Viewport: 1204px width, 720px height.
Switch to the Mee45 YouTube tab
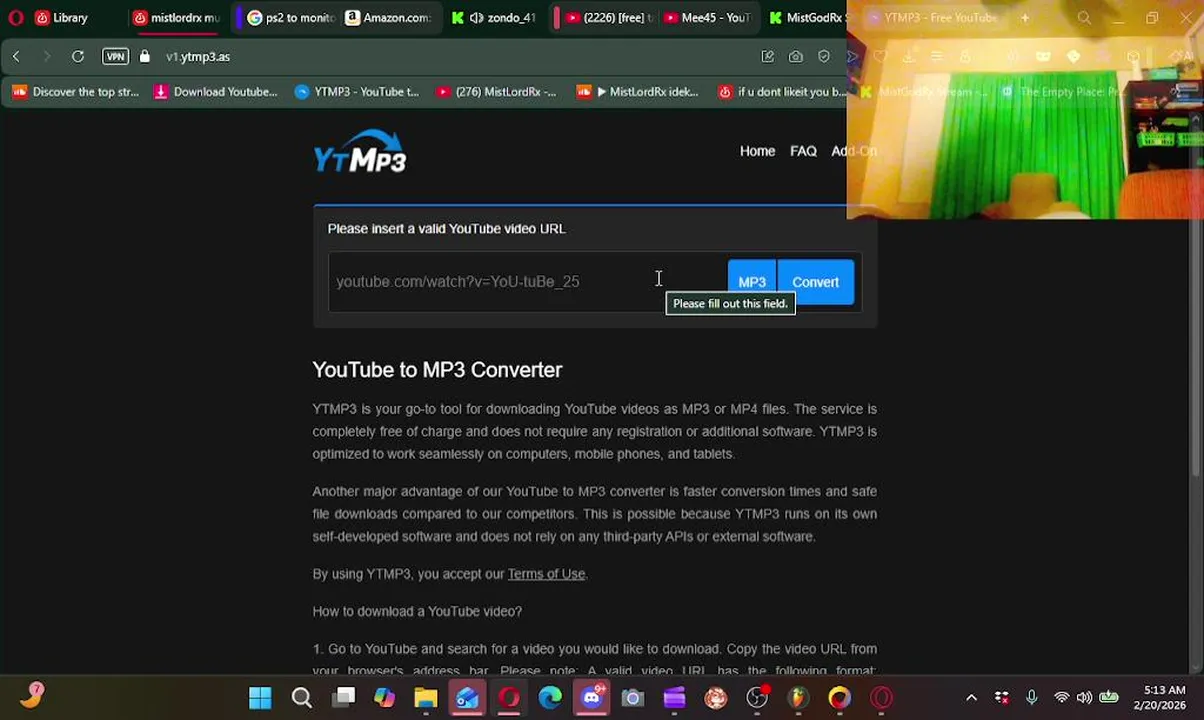(x=707, y=17)
